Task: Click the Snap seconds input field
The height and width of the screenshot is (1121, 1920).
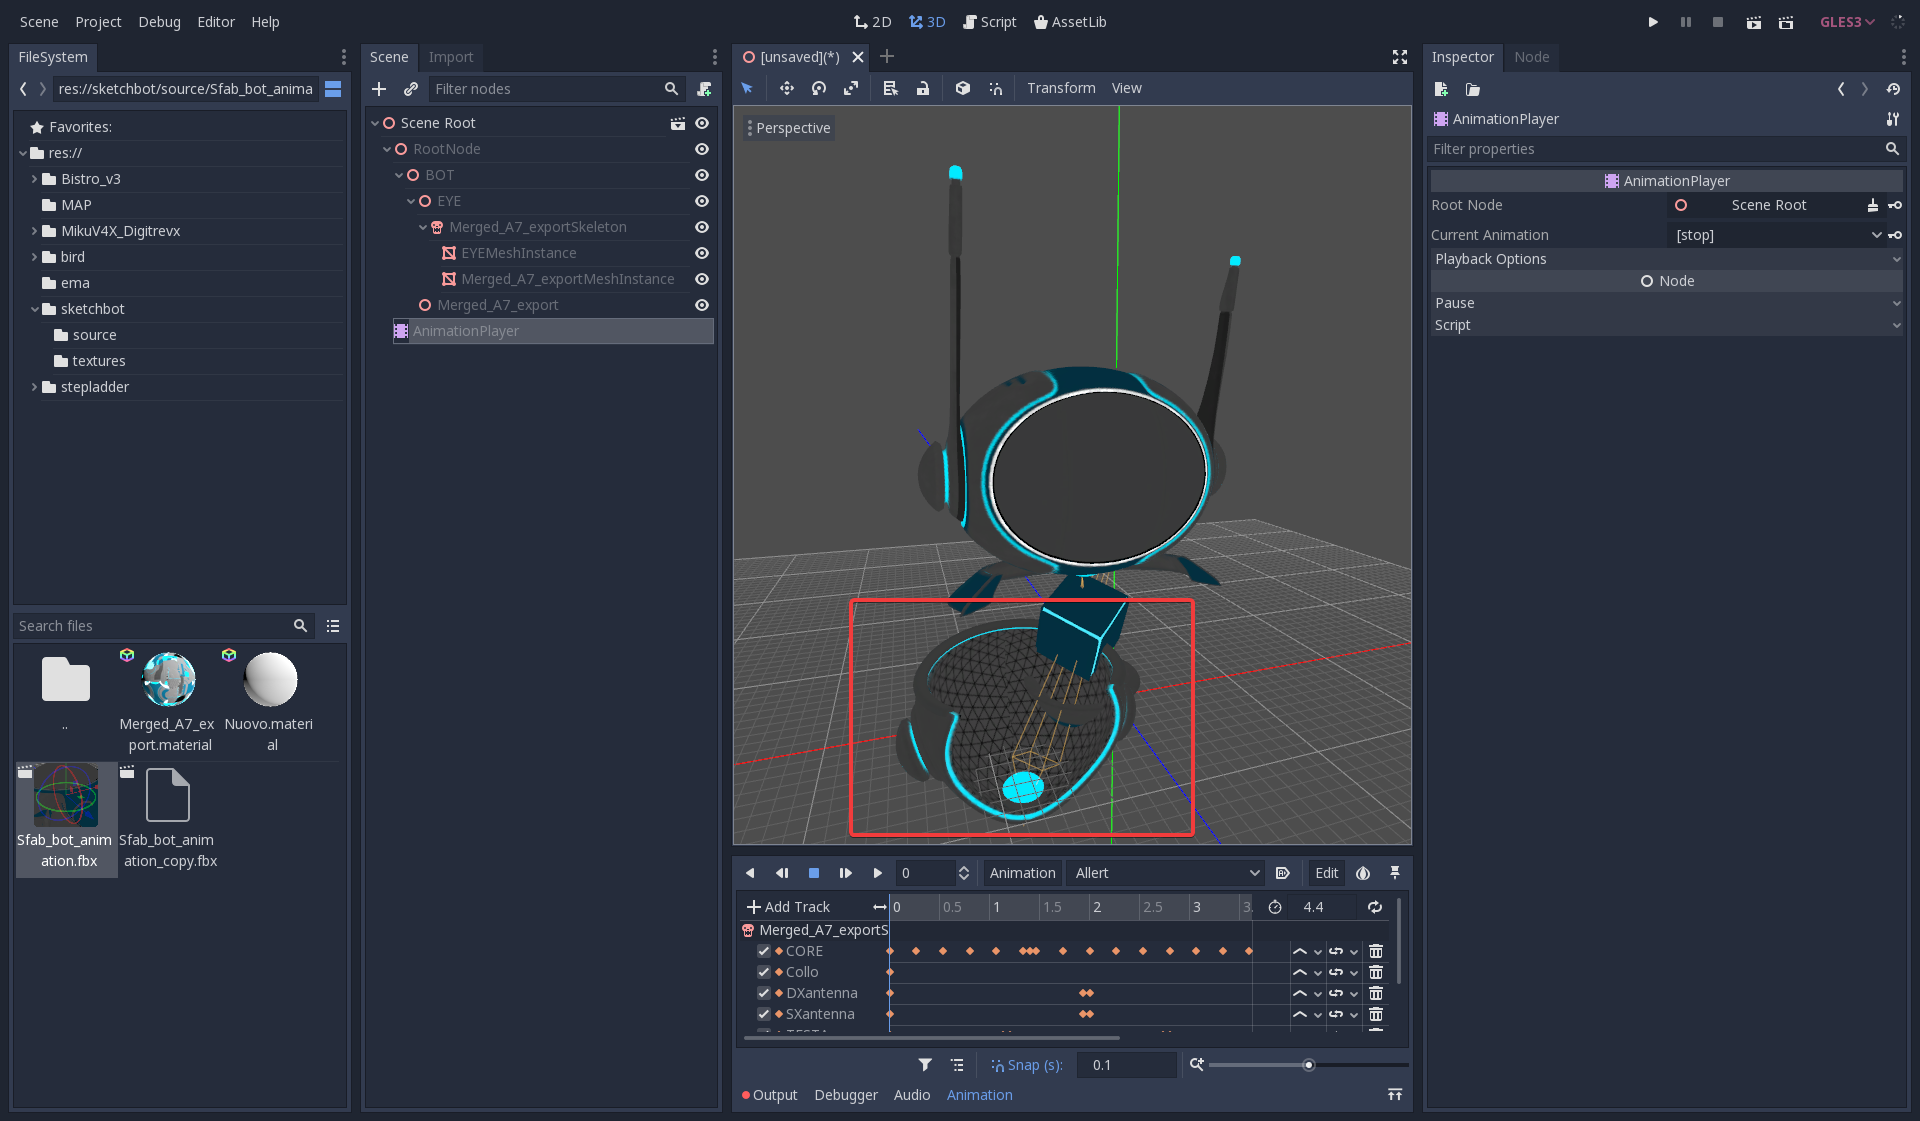Action: (x=1126, y=1065)
